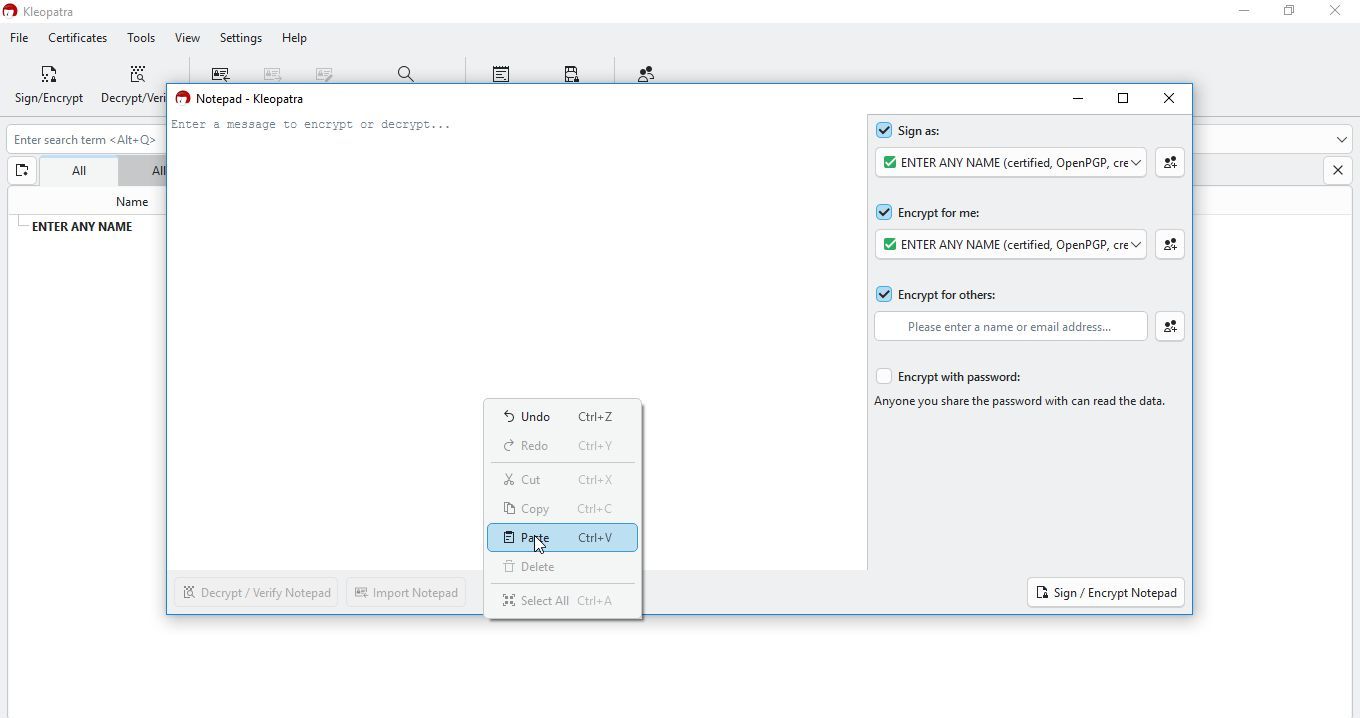This screenshot has height=718, width=1360.
Task: Open the Tools menu
Action: click(141, 38)
